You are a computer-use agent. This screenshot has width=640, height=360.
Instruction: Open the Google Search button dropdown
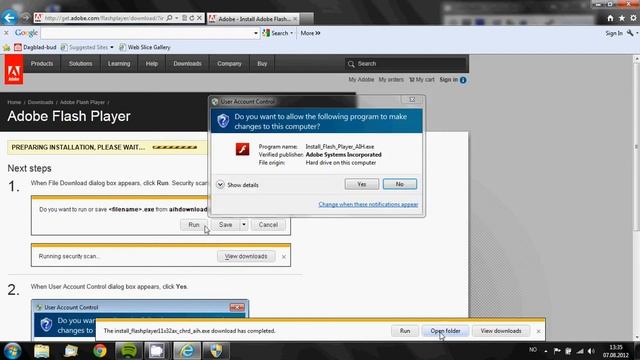pyautogui.click(x=291, y=33)
